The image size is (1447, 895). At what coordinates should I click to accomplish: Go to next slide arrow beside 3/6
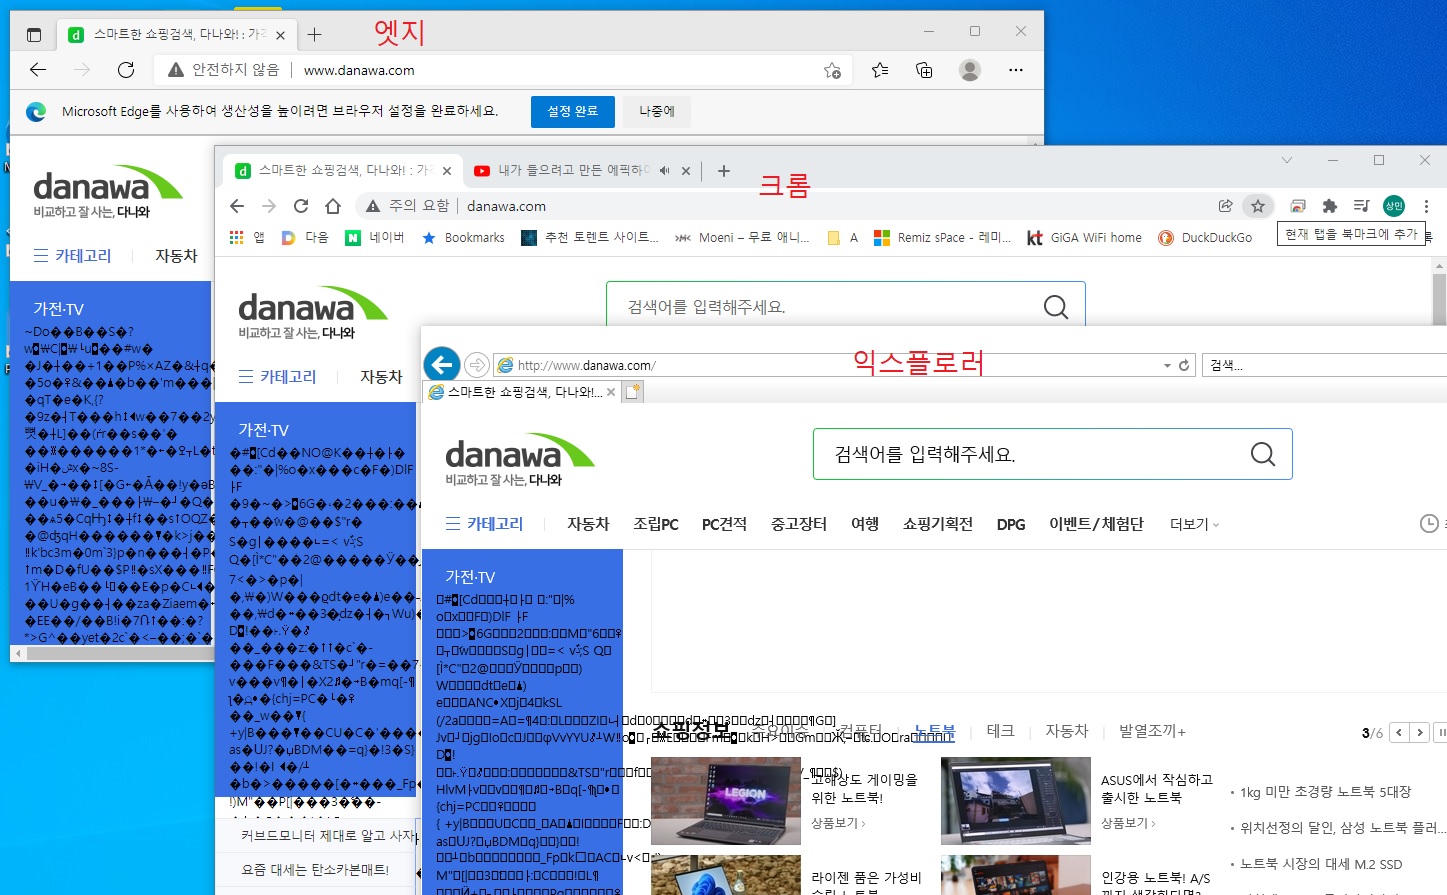(x=1419, y=733)
